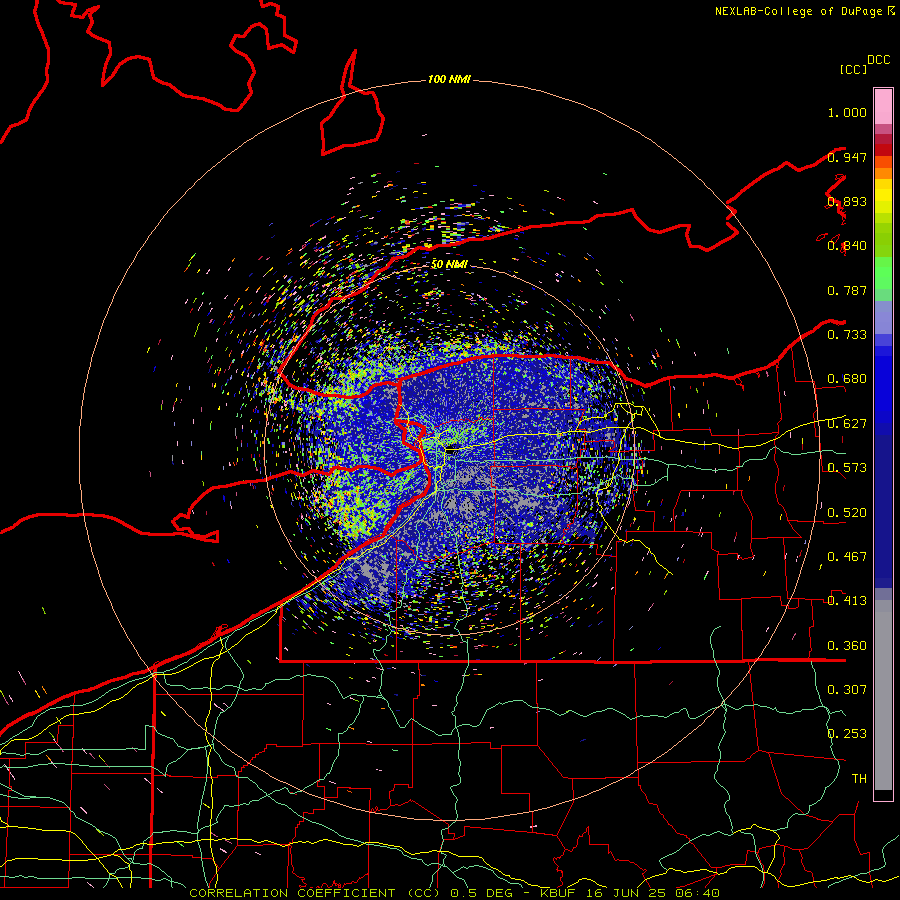Click the 0.253 legend value

[x=847, y=734]
